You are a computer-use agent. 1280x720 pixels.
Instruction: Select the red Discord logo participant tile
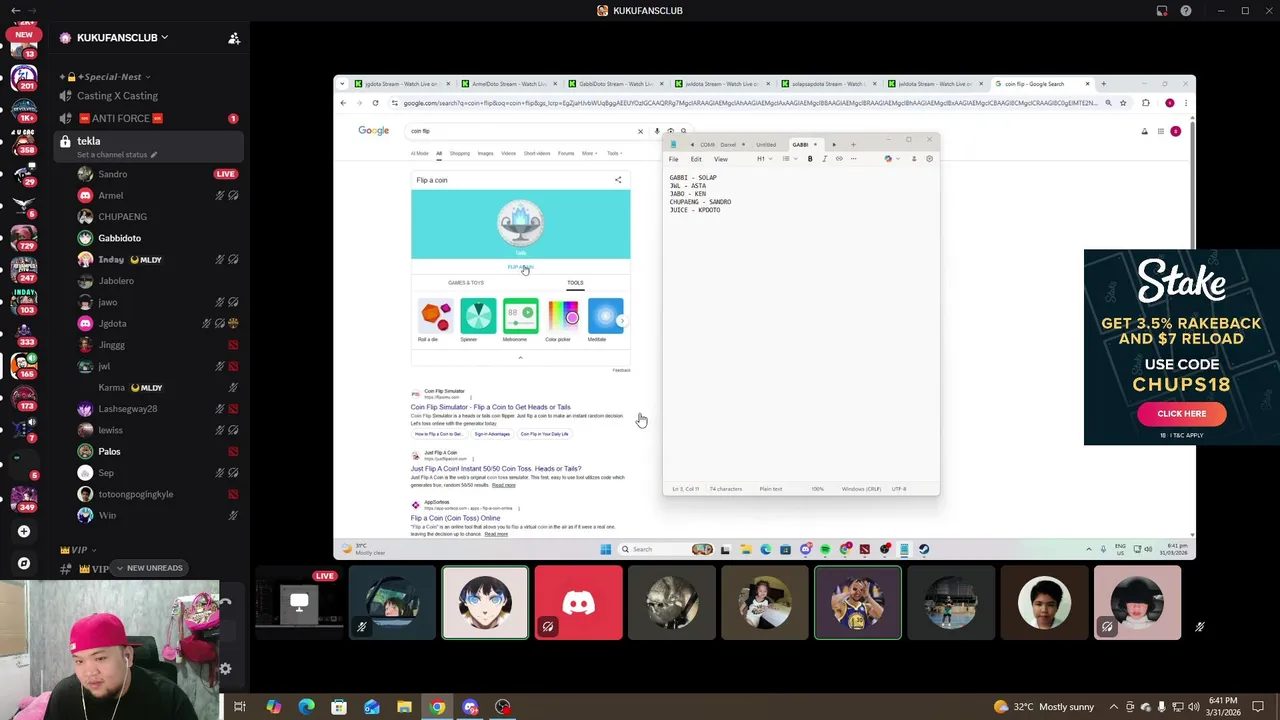578,603
